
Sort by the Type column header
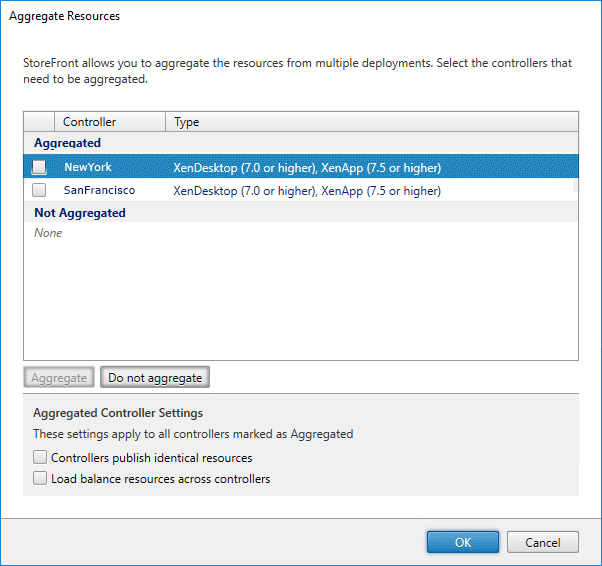(372, 122)
